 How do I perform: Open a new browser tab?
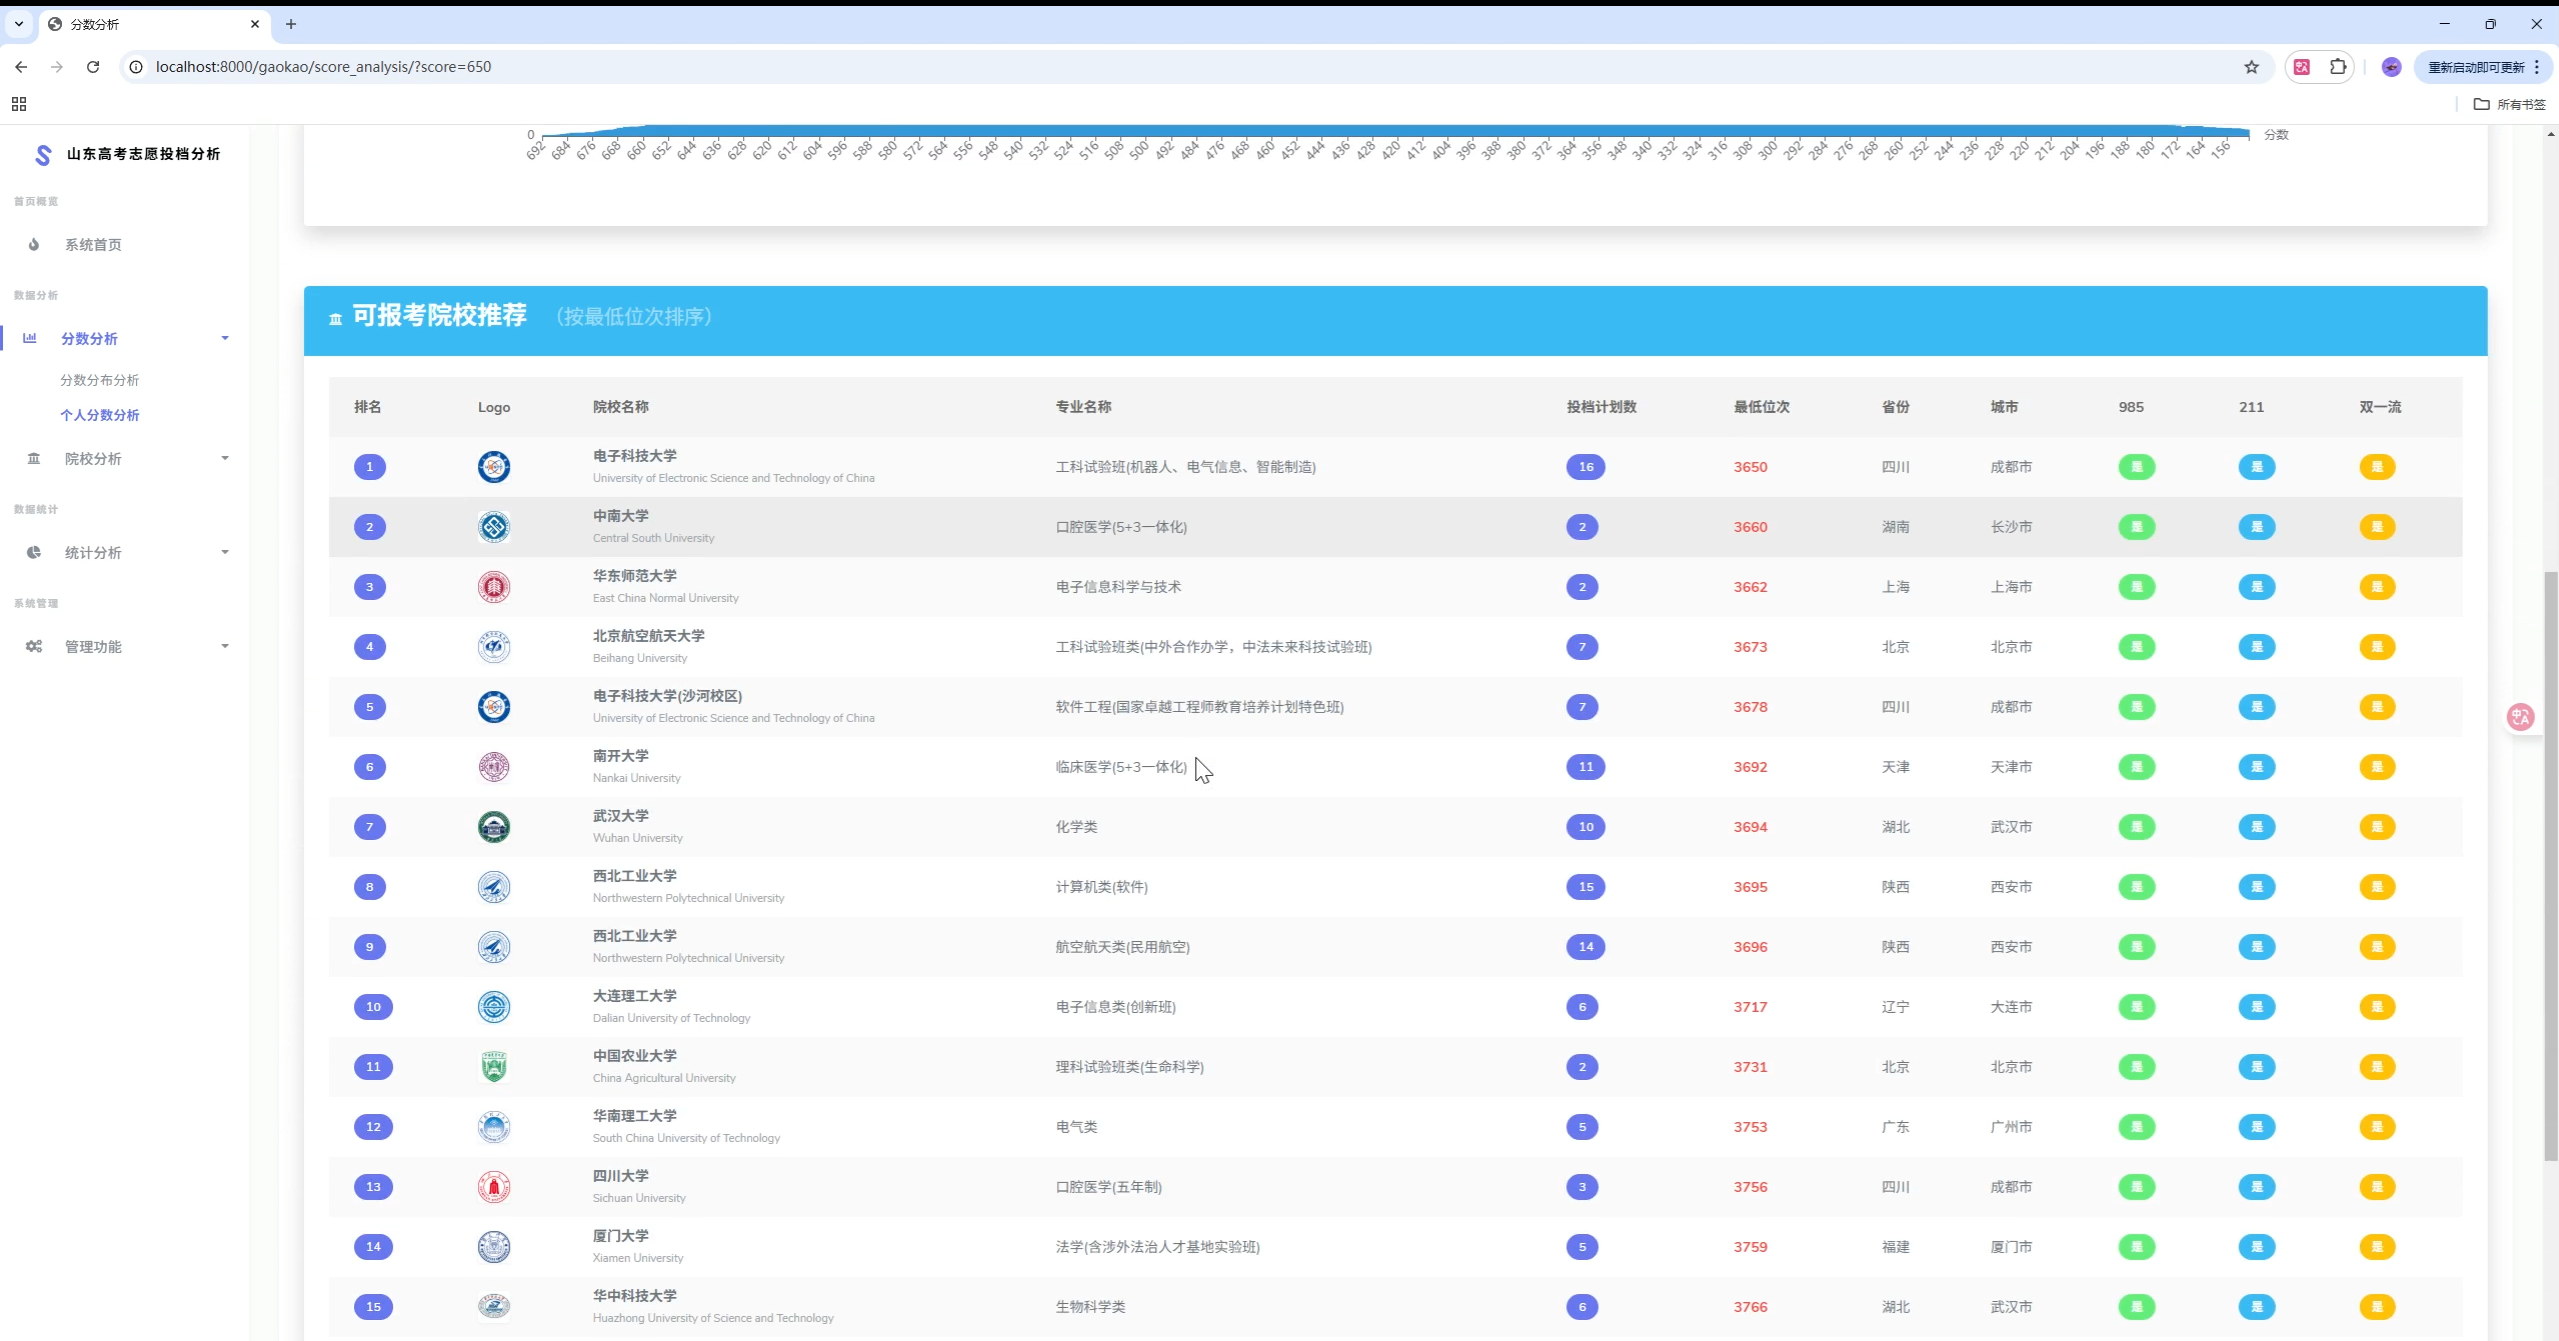pos(291,24)
